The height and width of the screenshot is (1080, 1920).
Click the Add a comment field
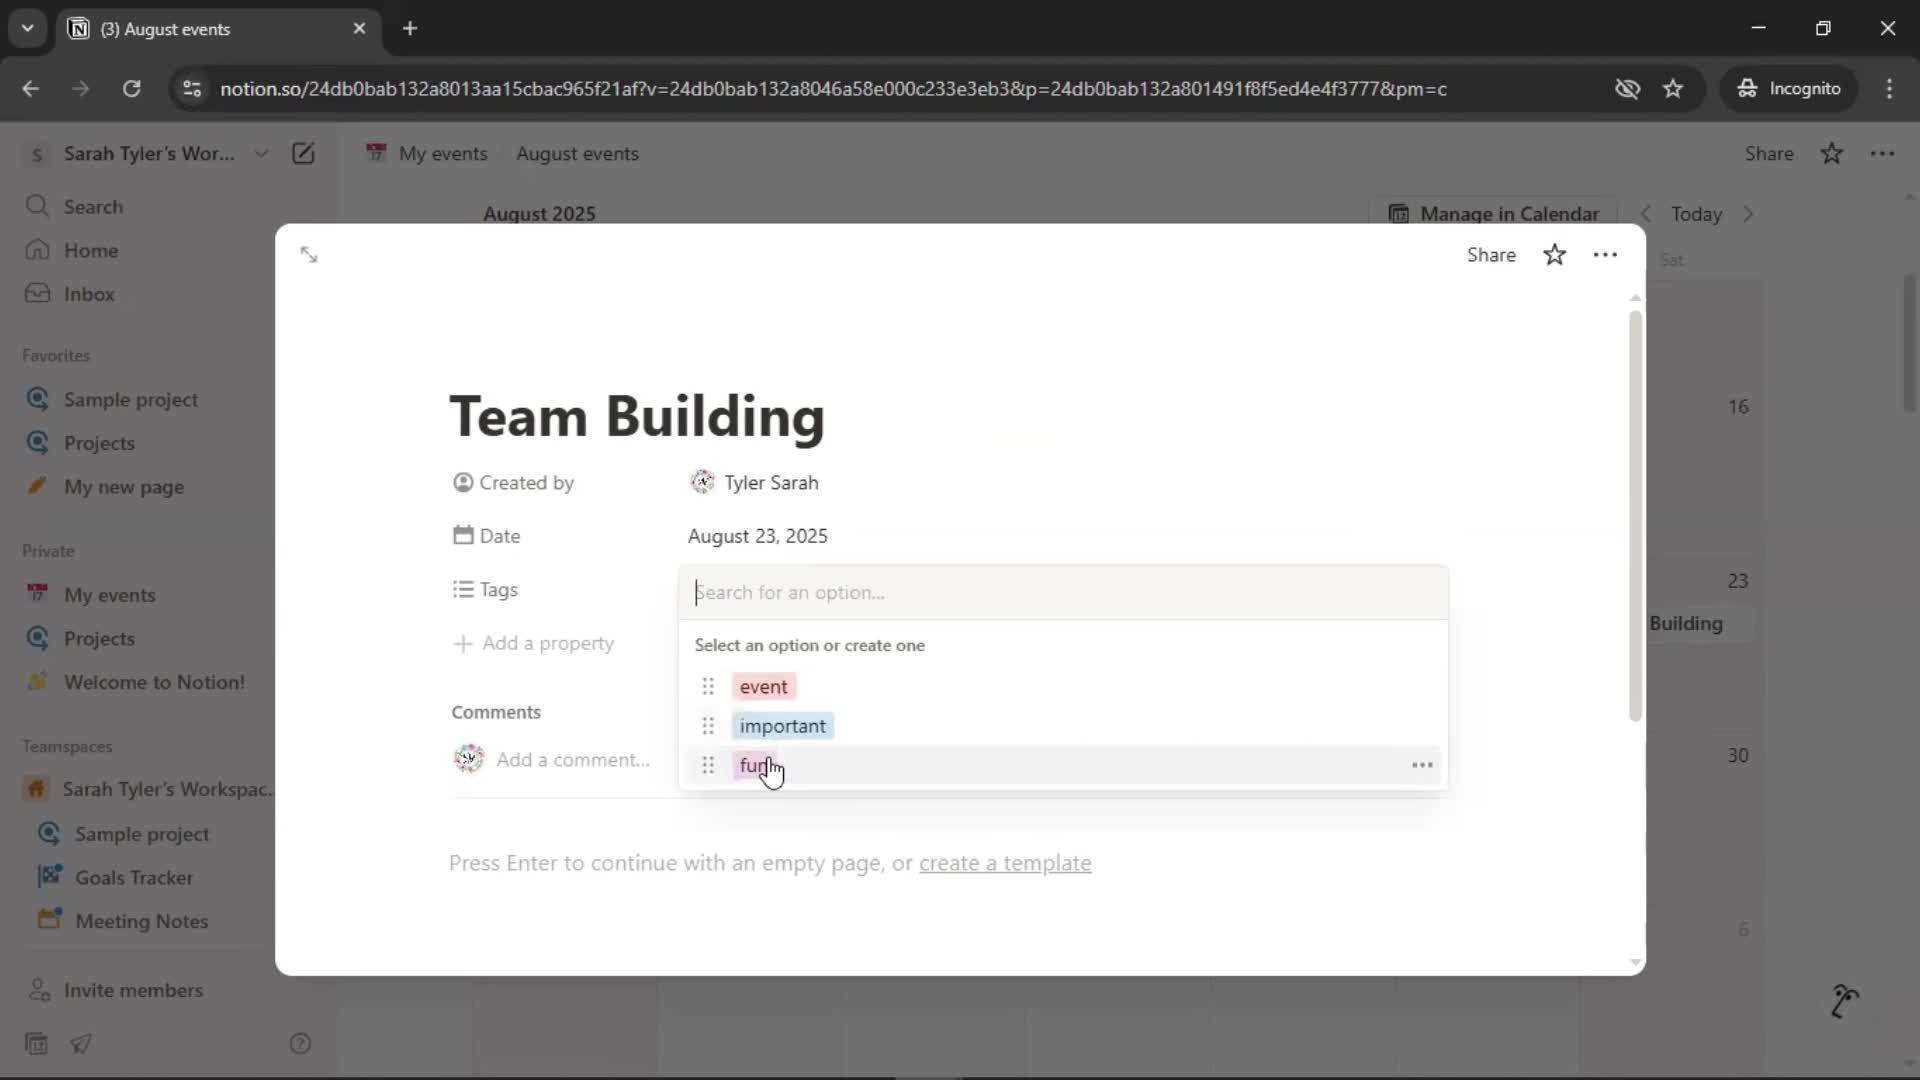click(x=573, y=760)
